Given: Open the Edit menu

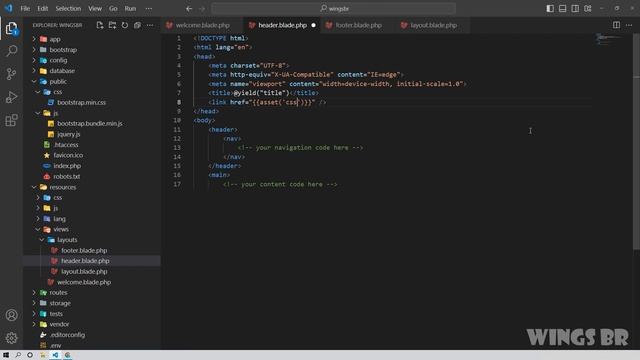Looking at the screenshot, I should (43, 9).
